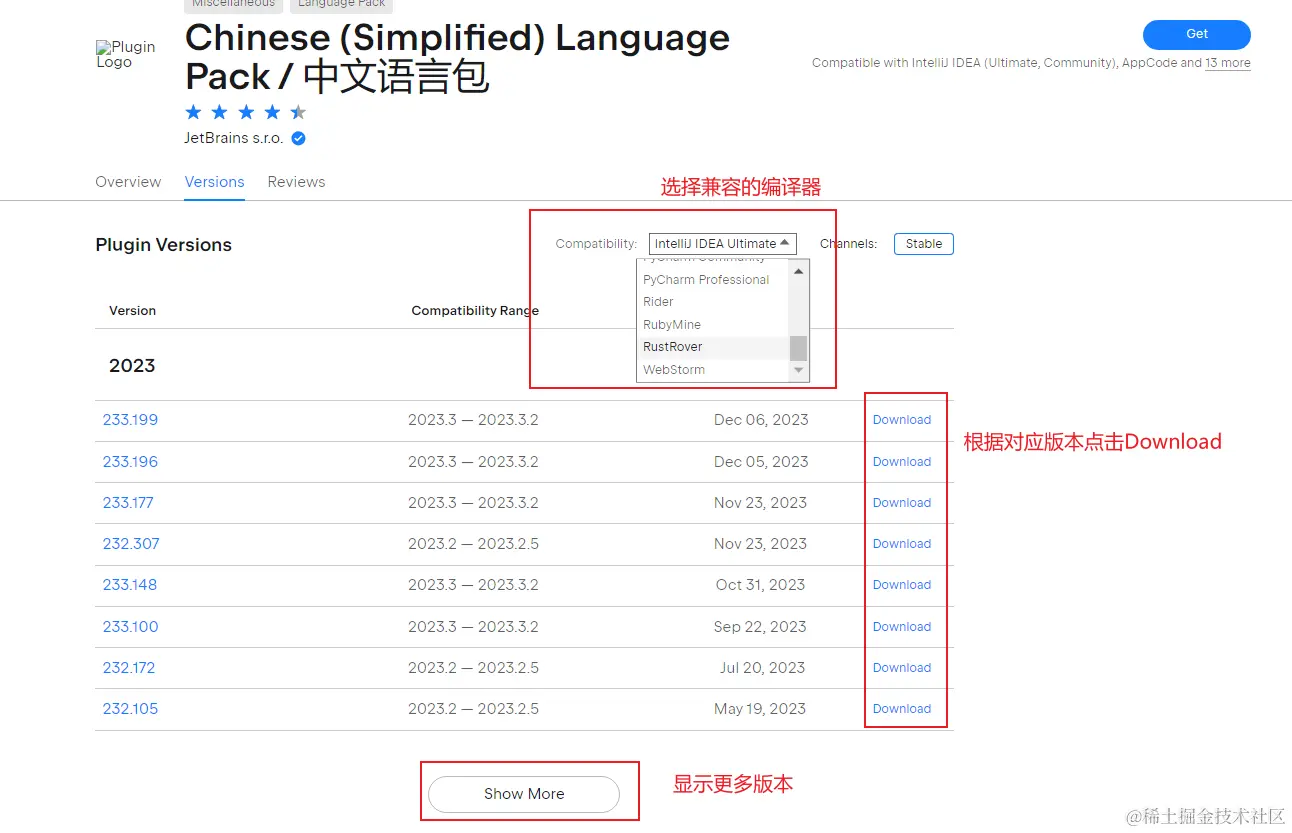Choose PyCharm Professional in the list
Viewport: 1292px width, 833px height.
coord(706,280)
